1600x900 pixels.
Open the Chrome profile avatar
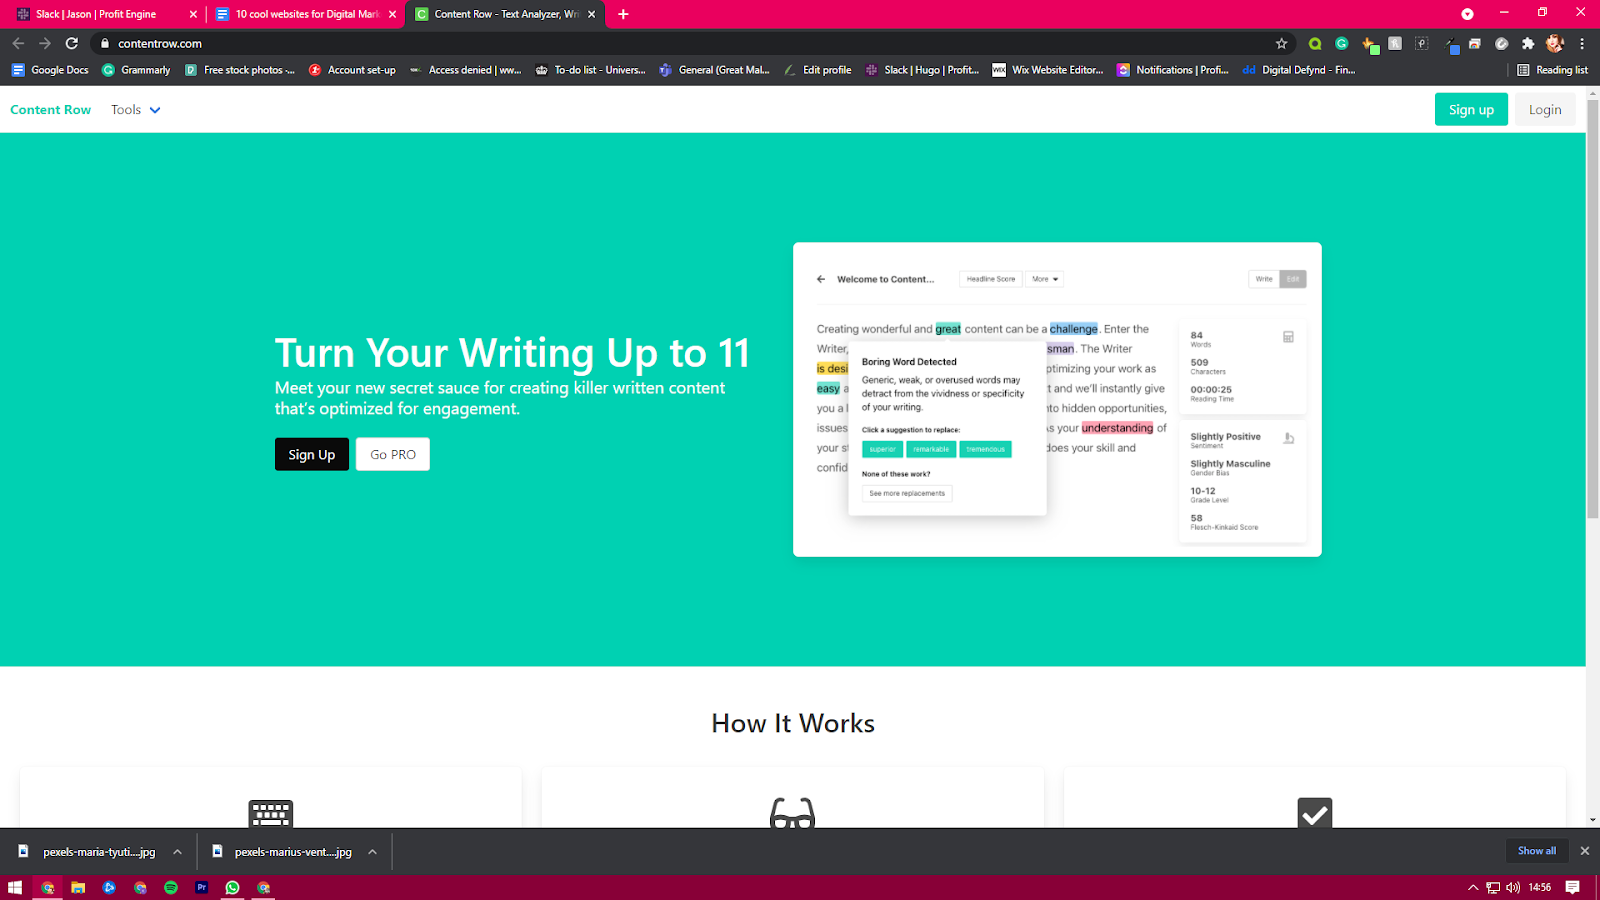click(x=1554, y=43)
